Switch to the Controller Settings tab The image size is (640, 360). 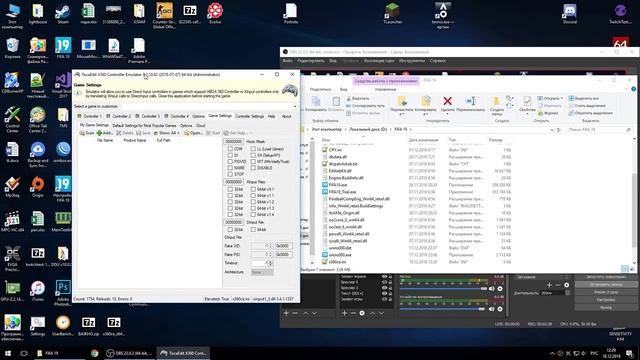(249, 116)
